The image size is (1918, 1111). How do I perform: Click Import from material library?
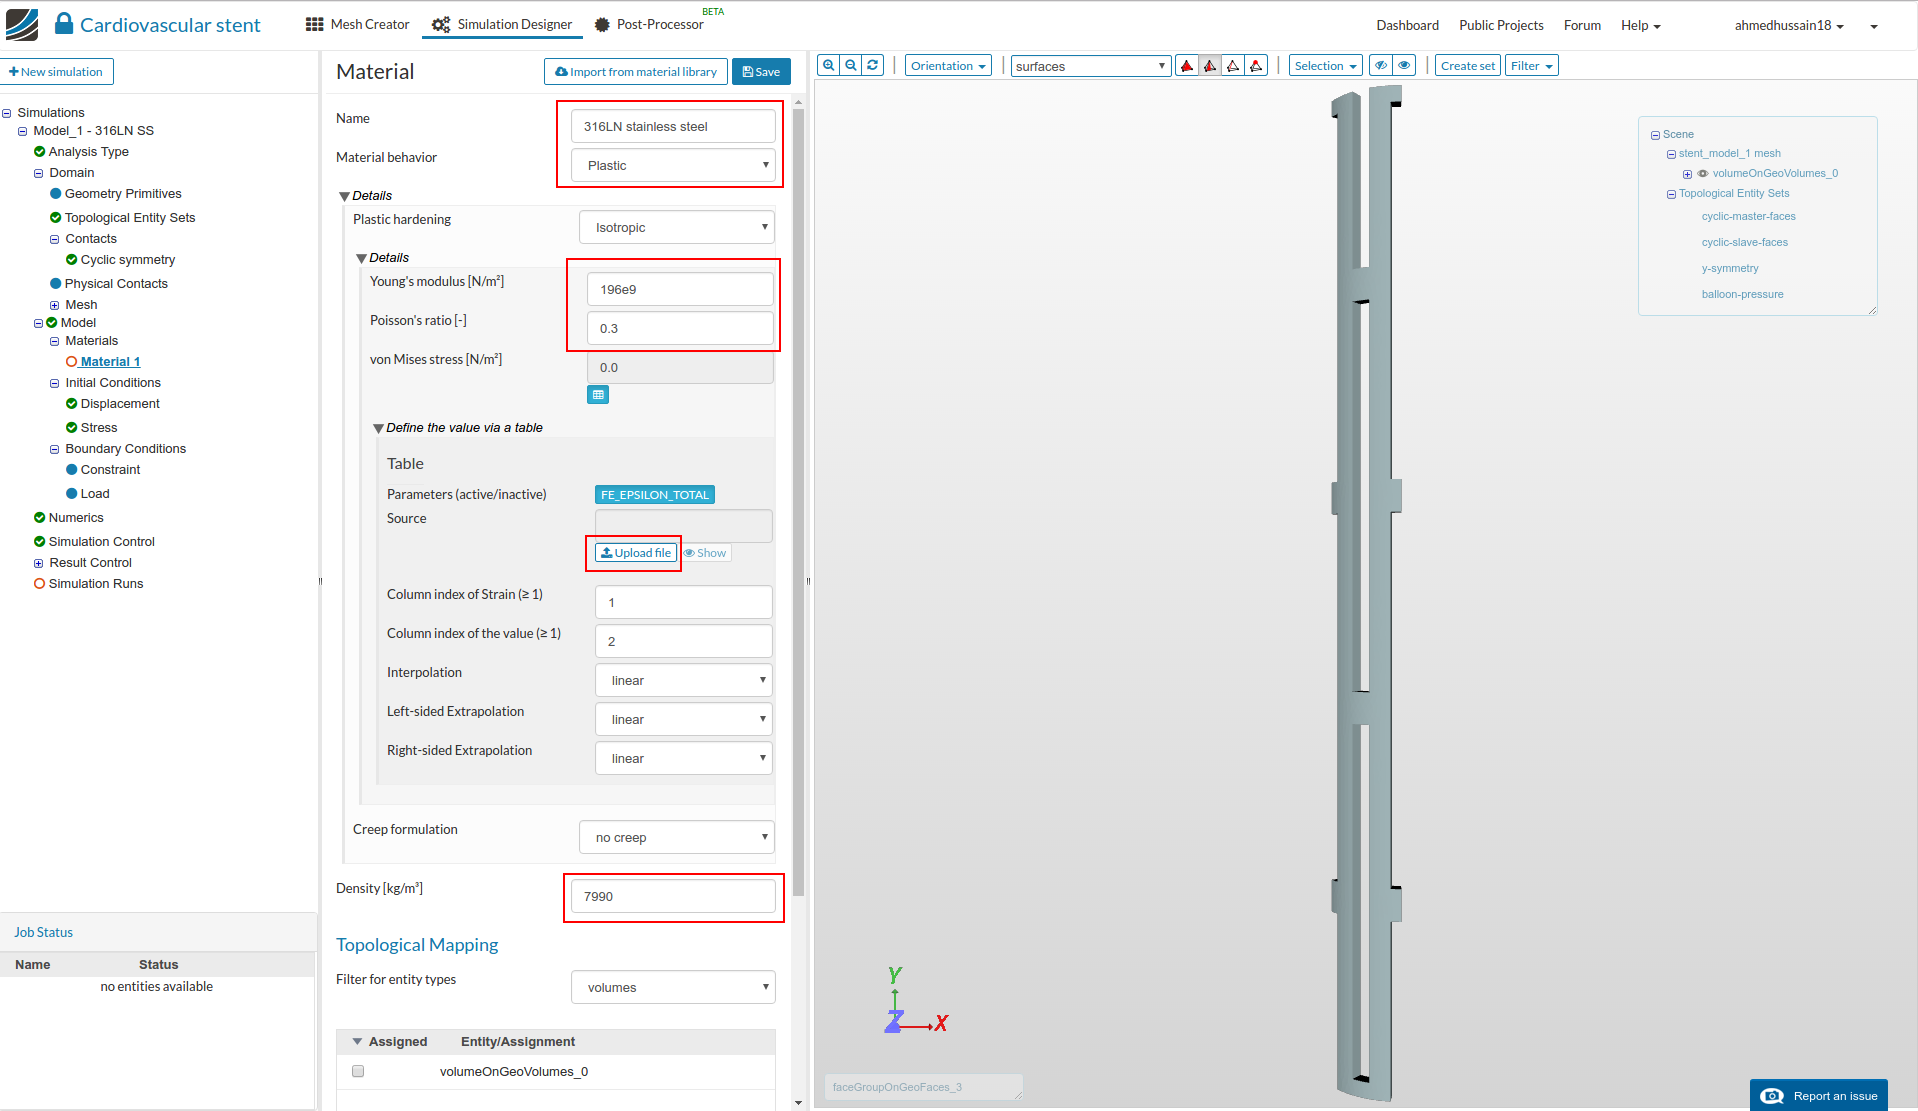tap(636, 72)
